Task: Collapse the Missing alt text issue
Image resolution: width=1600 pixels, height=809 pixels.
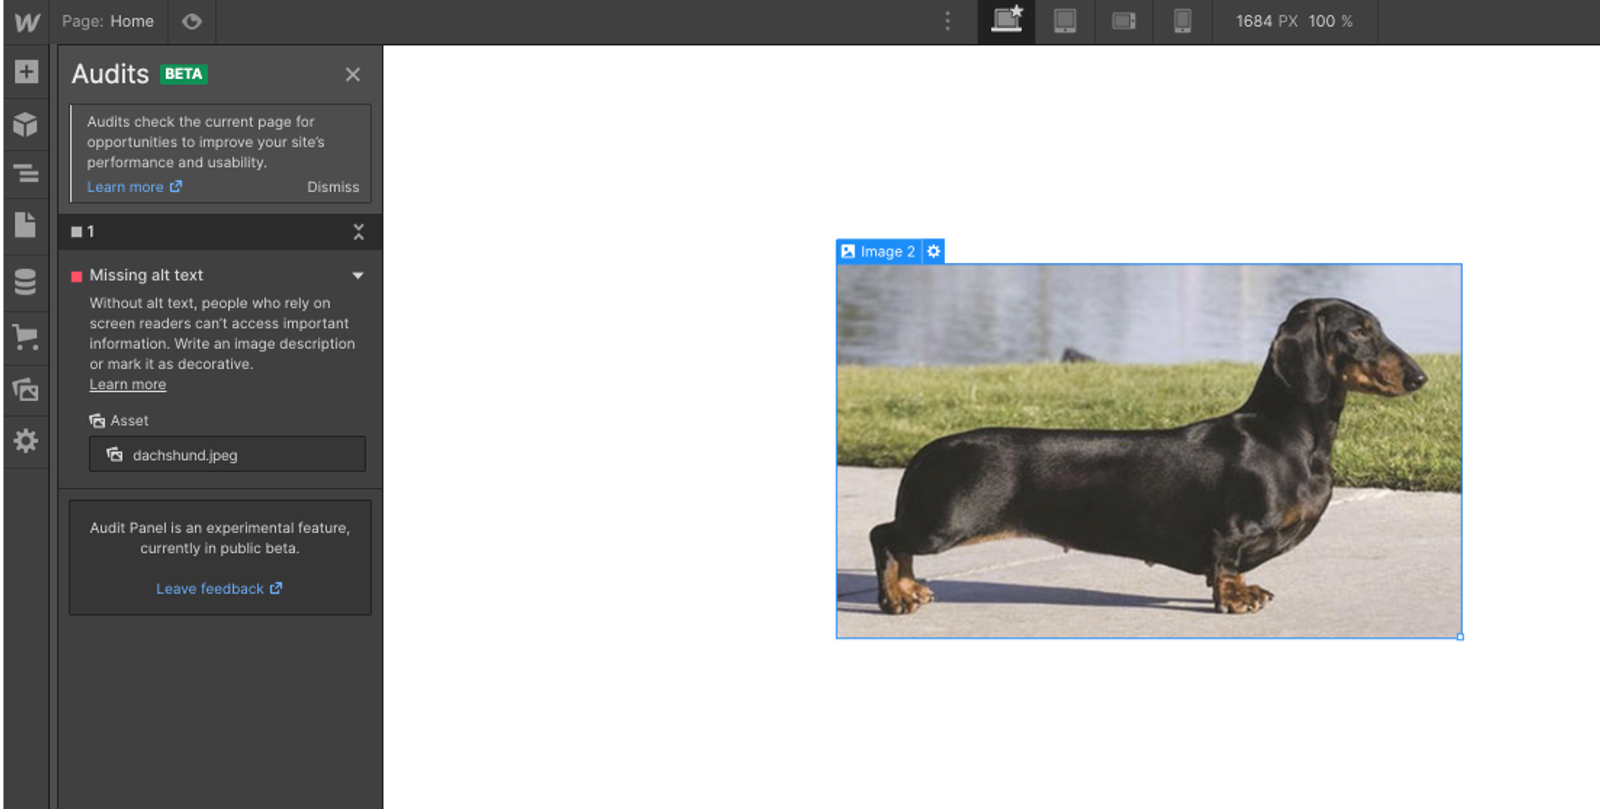Action: tap(358, 275)
